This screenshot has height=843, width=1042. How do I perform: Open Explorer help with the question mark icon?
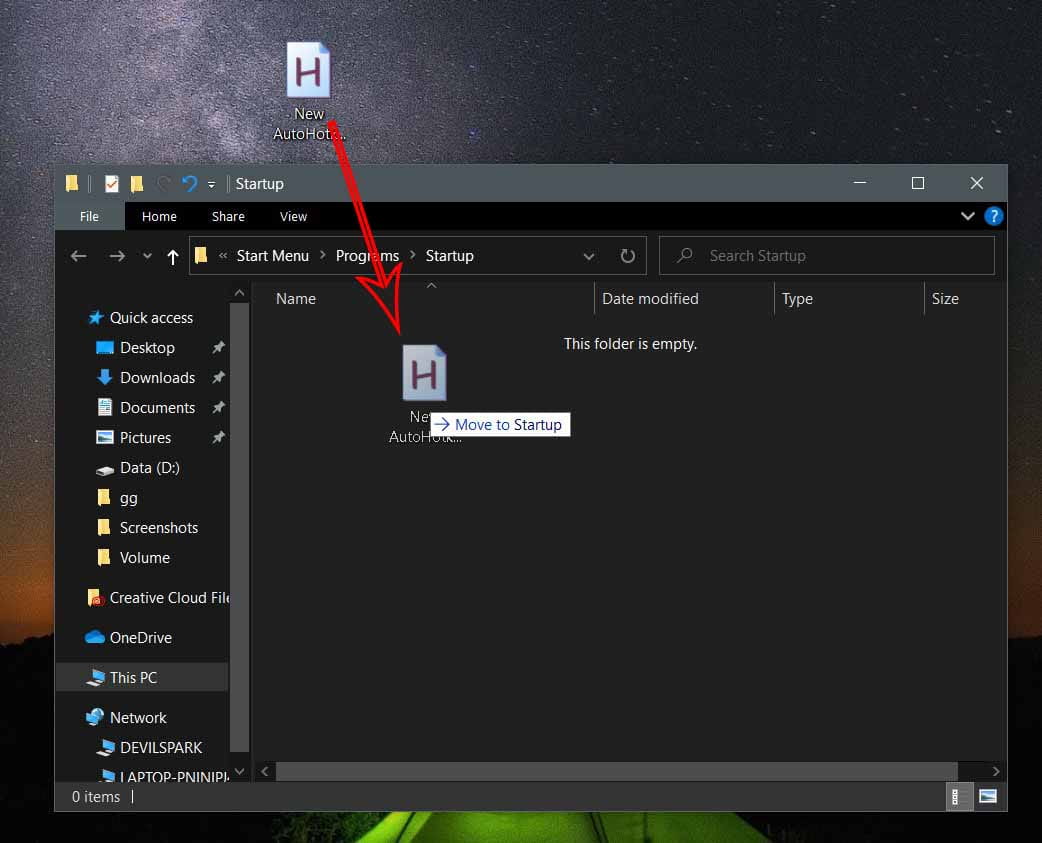[x=992, y=216]
